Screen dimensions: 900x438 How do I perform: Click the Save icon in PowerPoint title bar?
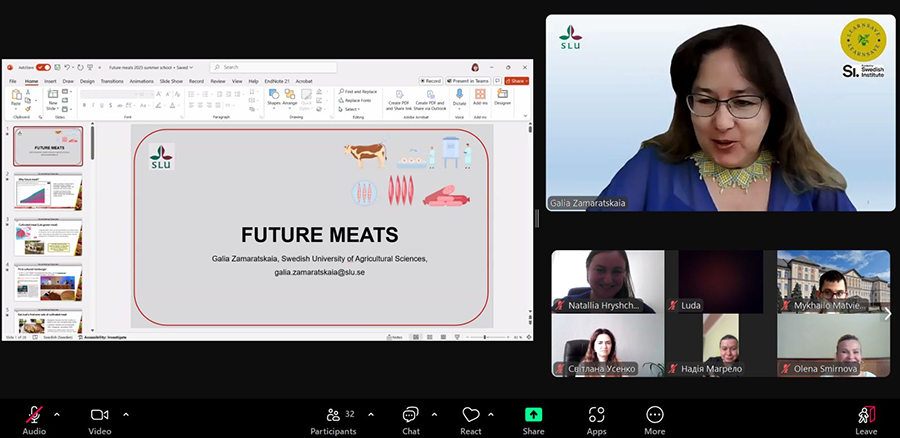coord(57,67)
